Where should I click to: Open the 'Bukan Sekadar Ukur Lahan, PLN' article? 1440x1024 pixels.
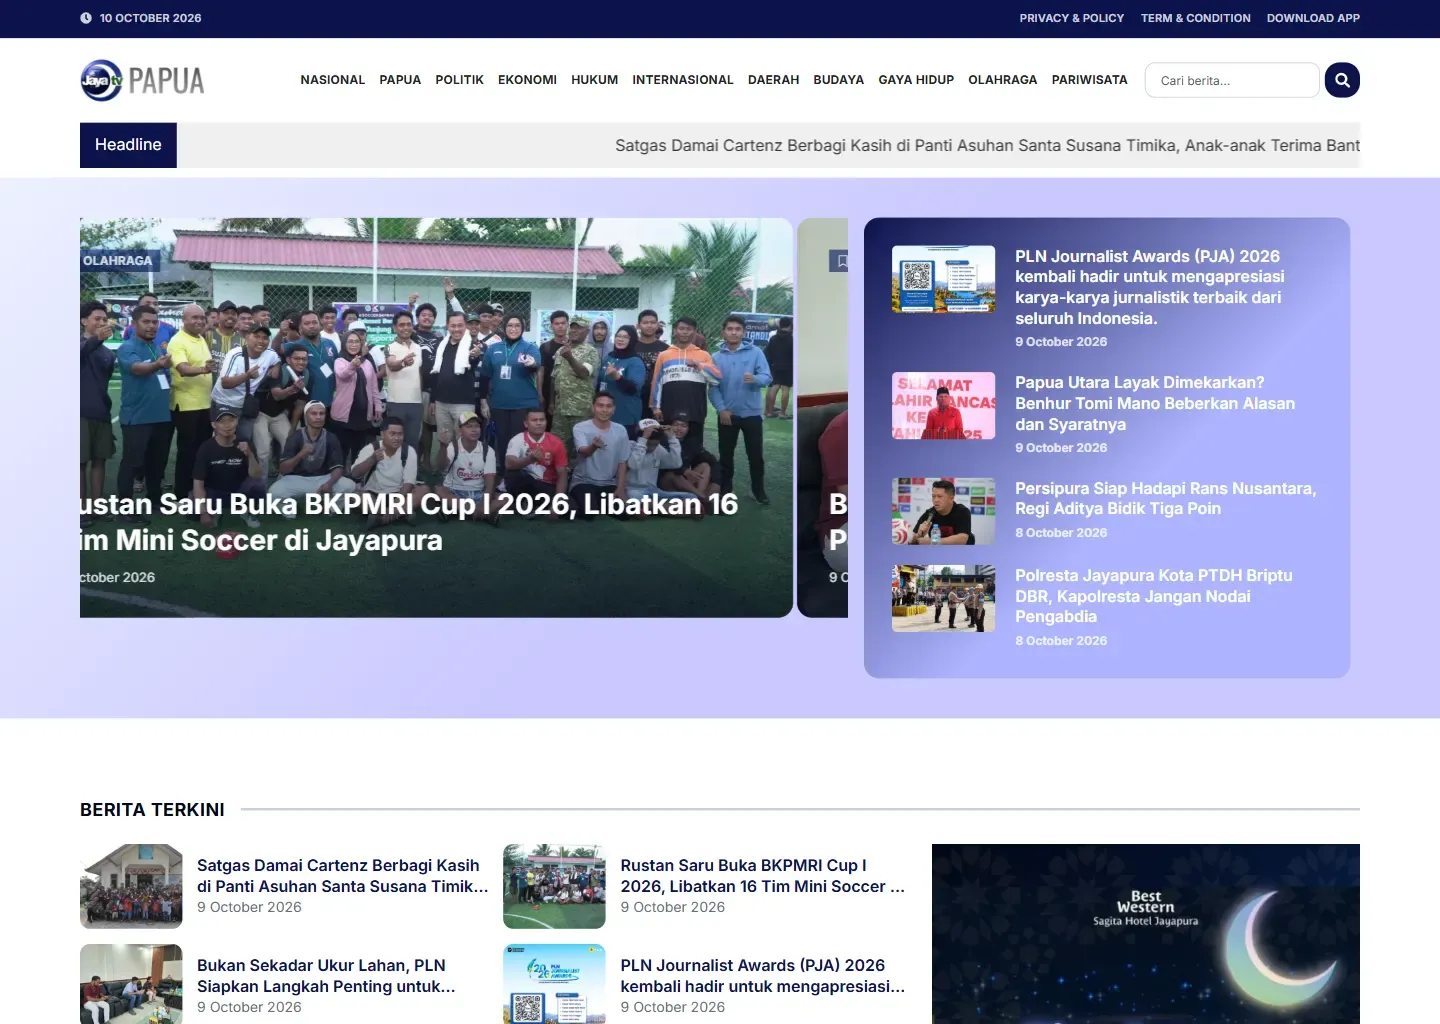pyautogui.click(x=326, y=976)
